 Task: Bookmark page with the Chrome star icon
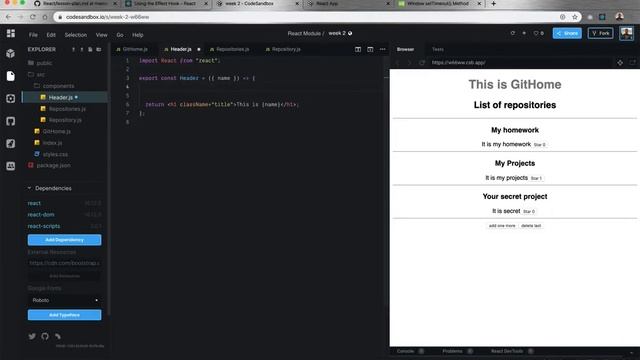coord(575,17)
